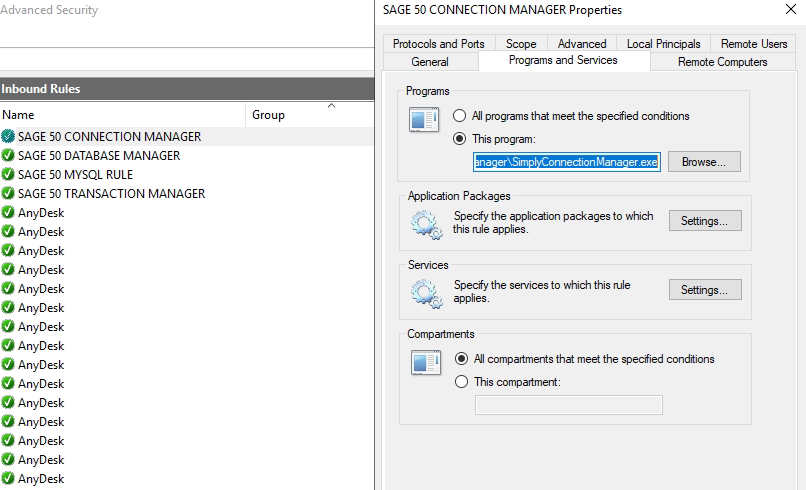Close the Properties dialog
This screenshot has height=490, width=806.
791,9
